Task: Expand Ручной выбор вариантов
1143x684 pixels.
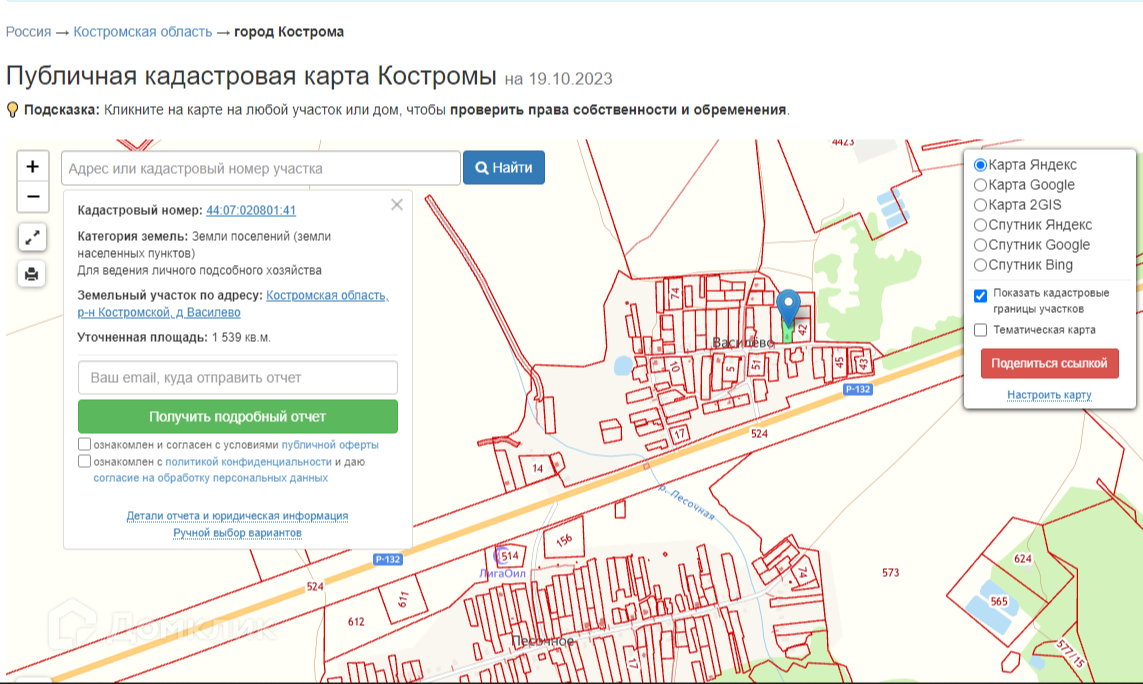Action: 237,533
